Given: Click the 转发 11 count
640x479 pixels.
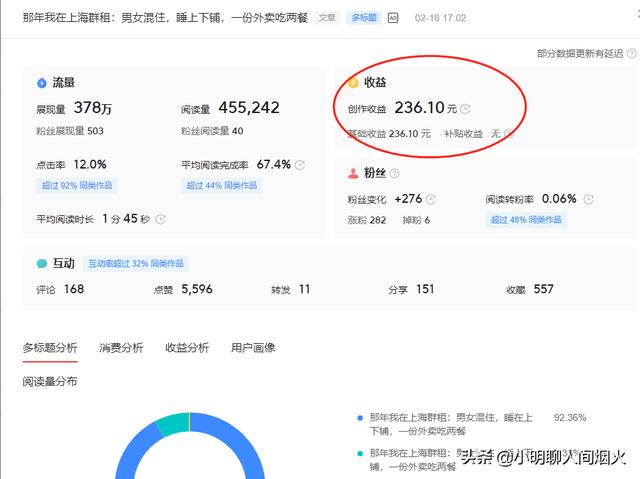Looking at the screenshot, I should (x=304, y=289).
